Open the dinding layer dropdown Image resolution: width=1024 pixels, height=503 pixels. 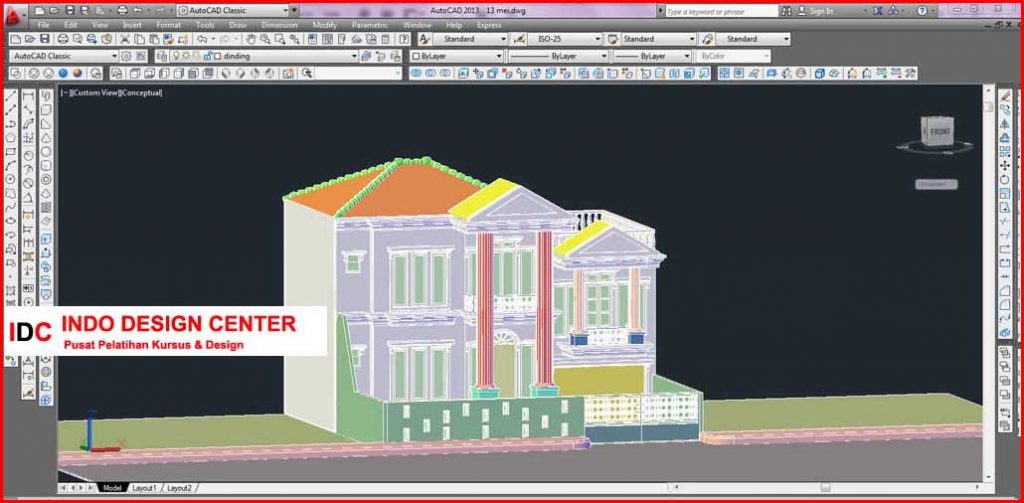pos(354,56)
